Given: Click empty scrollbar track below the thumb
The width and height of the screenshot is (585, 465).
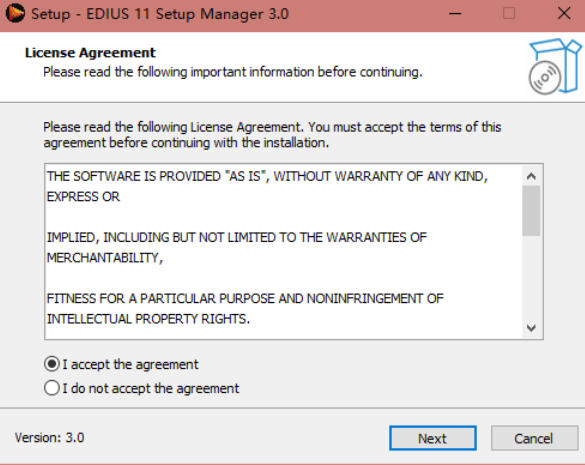Looking at the screenshot, I should 531,277.
